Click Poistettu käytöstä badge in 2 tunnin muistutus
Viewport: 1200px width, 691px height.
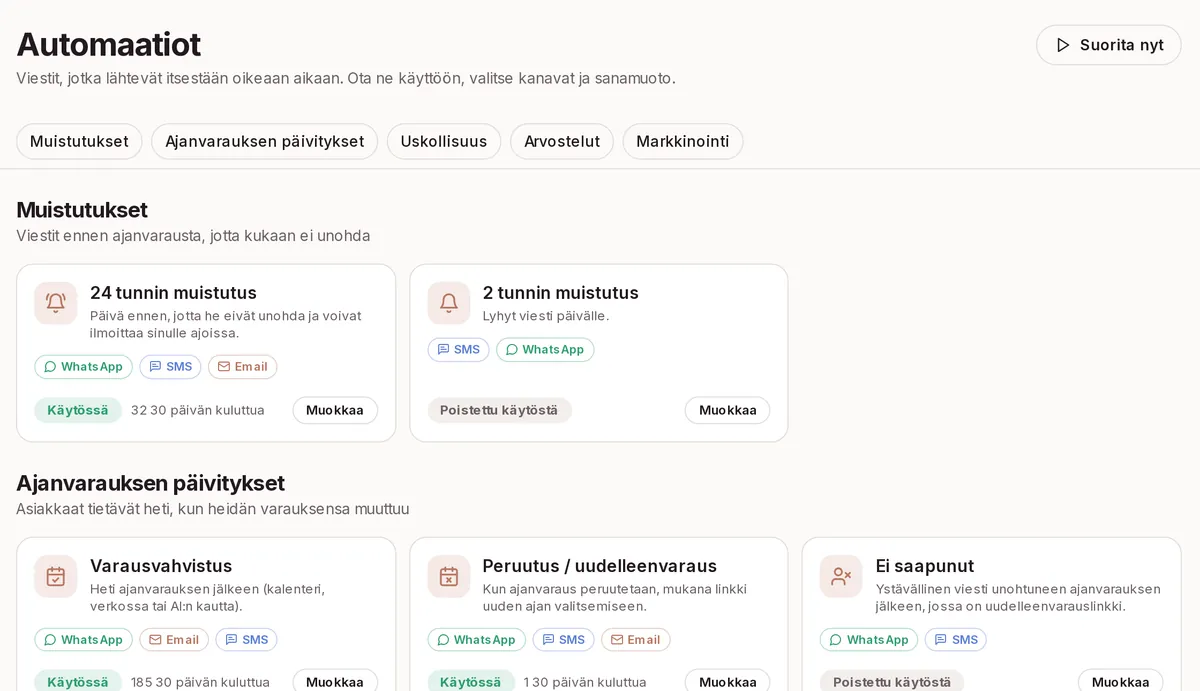500,410
